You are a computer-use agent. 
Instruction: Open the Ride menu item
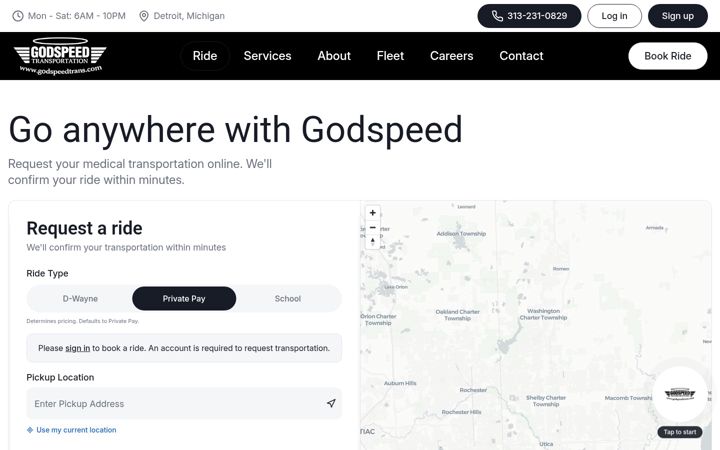[x=205, y=56]
